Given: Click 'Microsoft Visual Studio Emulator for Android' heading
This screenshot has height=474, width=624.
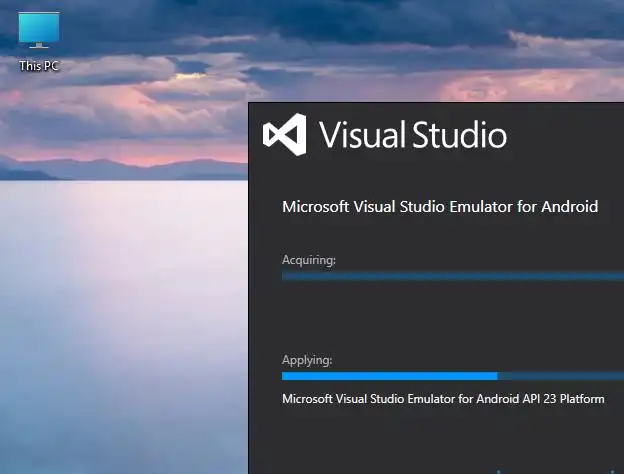Looking at the screenshot, I should point(440,207).
